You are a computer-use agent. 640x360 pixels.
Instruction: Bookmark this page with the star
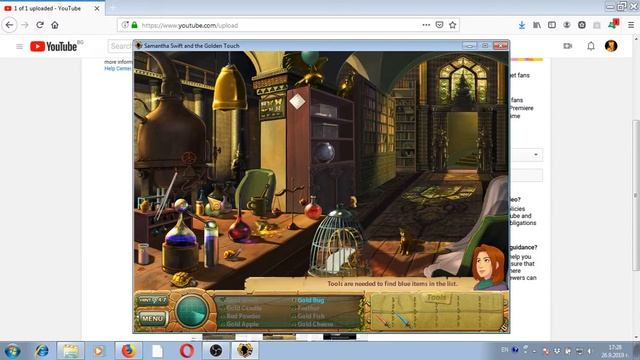tap(452, 25)
